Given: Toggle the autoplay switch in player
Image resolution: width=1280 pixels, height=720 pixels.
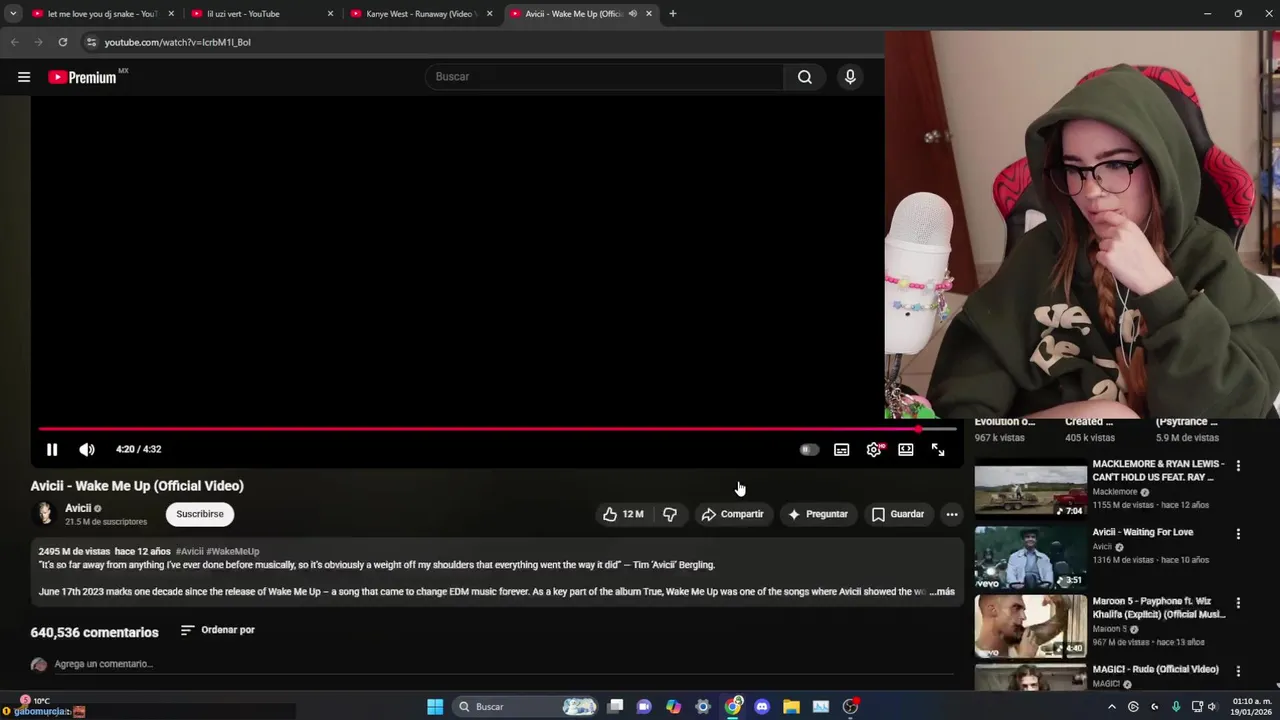Looking at the screenshot, I should 809,450.
